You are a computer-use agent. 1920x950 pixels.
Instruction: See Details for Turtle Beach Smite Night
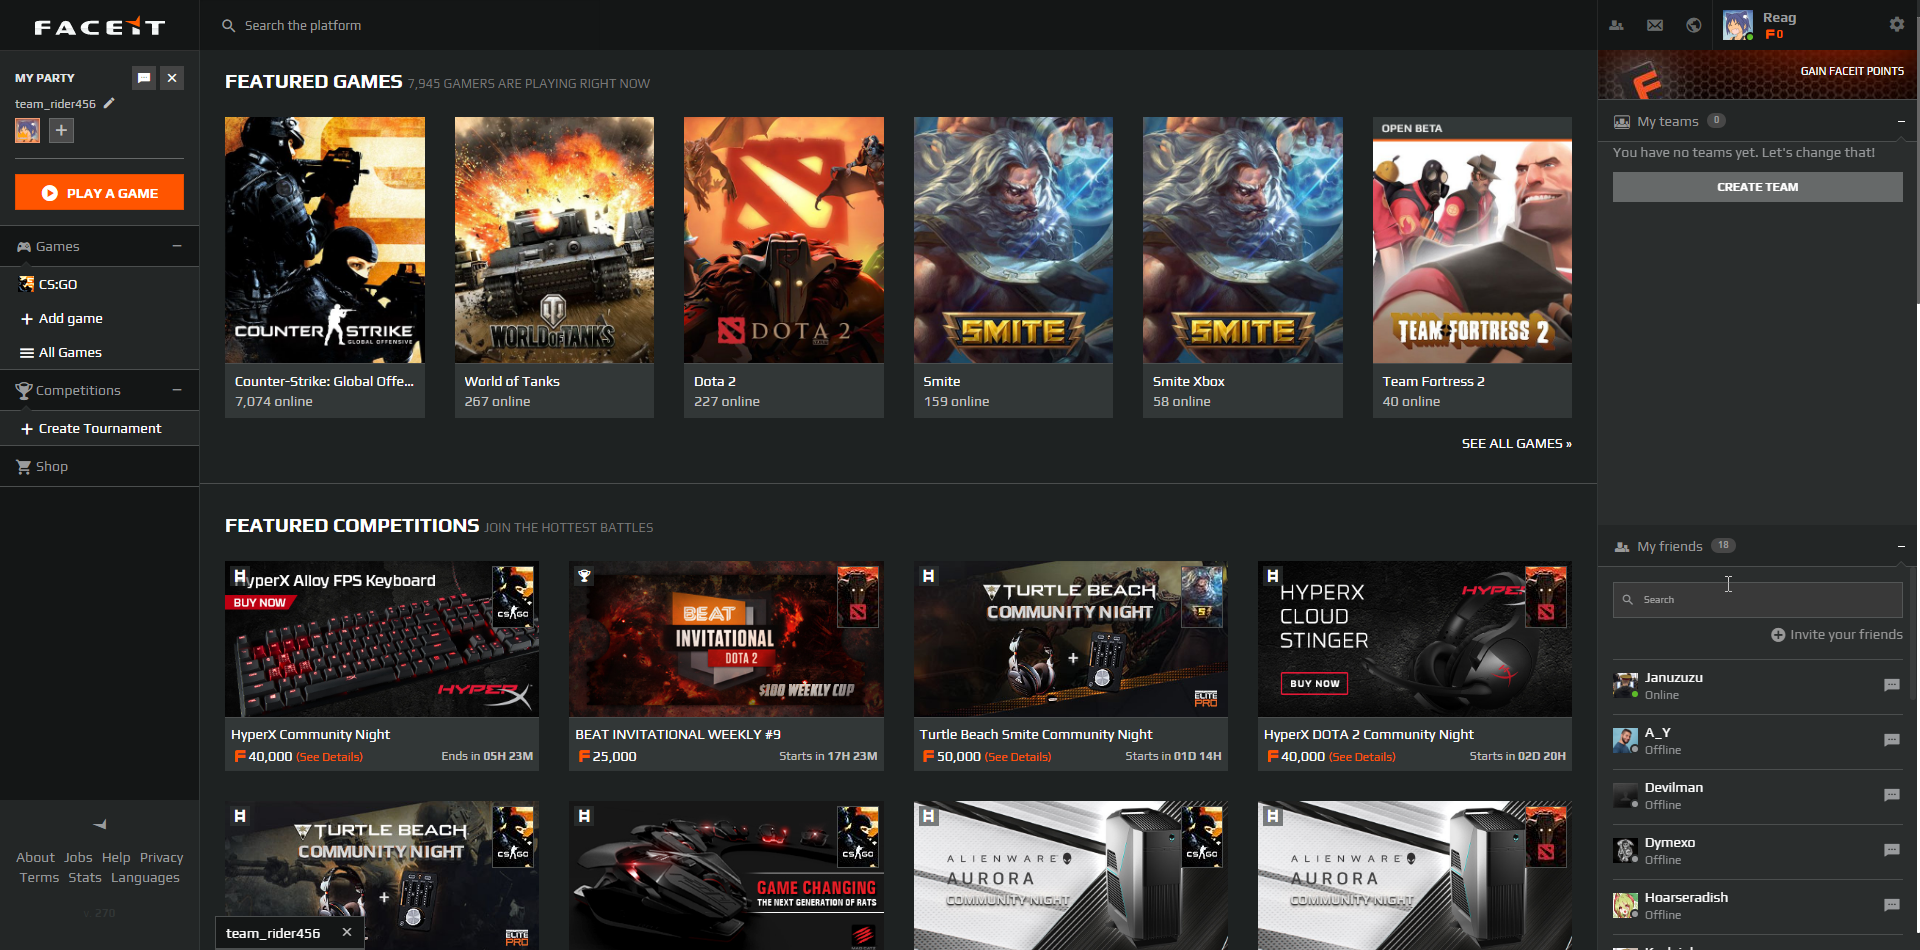click(x=1018, y=757)
